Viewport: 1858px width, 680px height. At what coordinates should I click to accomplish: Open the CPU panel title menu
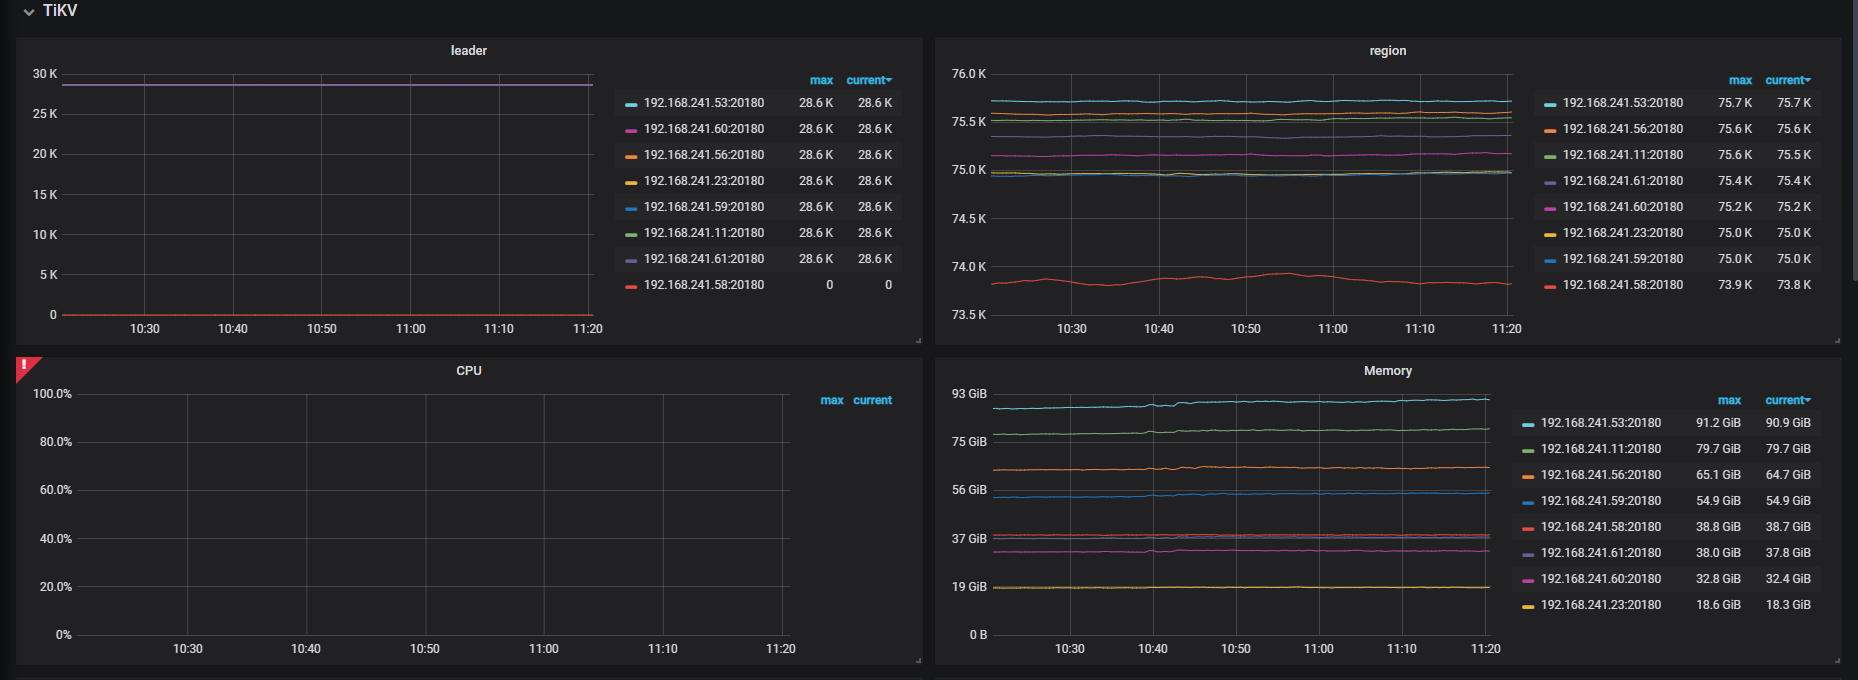click(468, 371)
